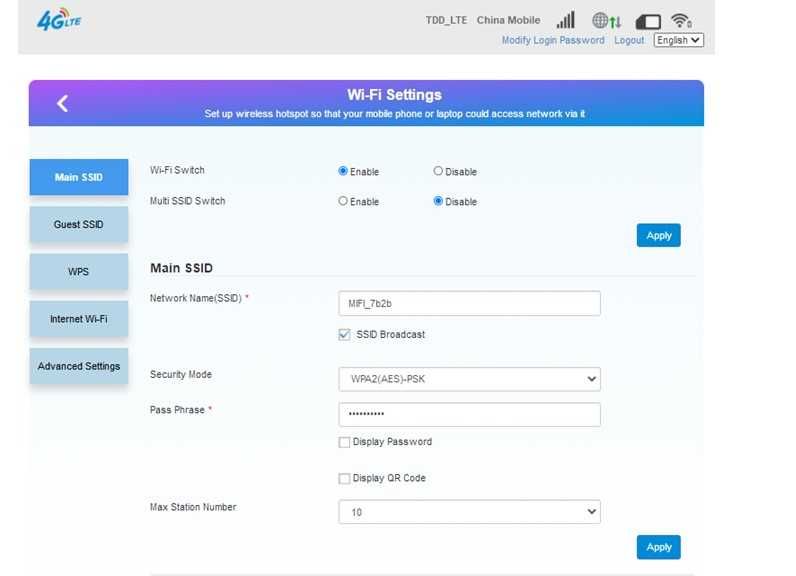Click the back arrow in Wi-Fi Settings header
This screenshot has width=796, height=576.
pyautogui.click(x=62, y=104)
